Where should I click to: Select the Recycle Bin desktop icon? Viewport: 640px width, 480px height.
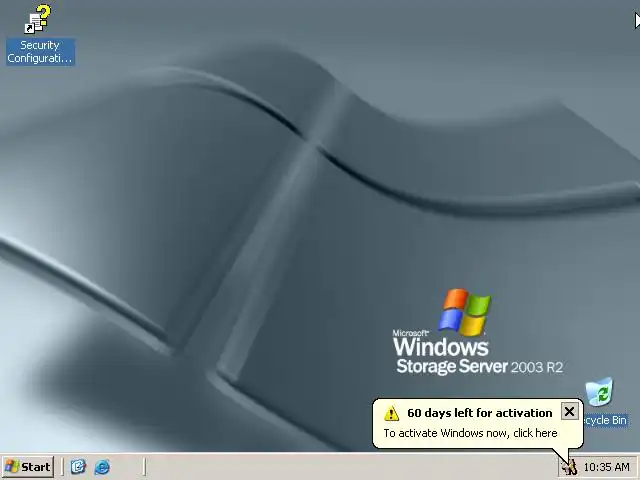click(599, 392)
